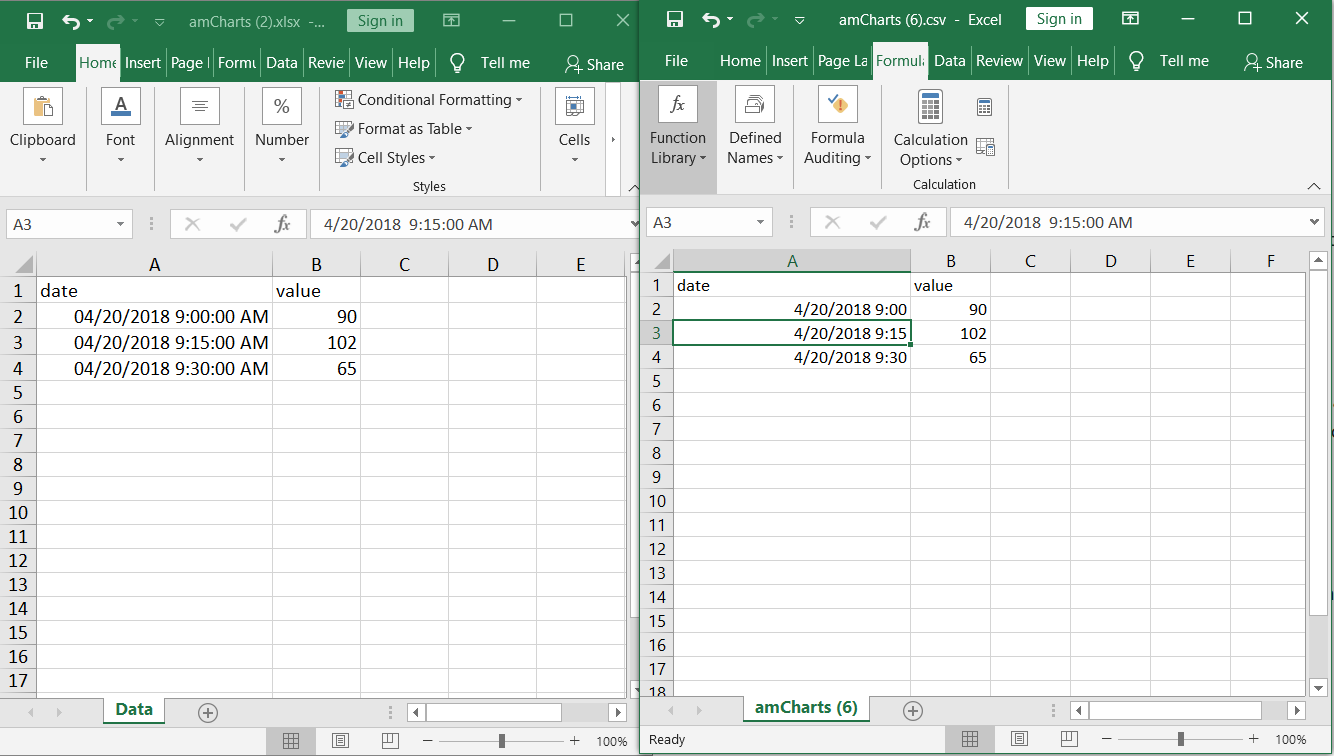This screenshot has width=1334, height=756.
Task: Switch to the Formulas ribbon tab
Action: [900, 60]
